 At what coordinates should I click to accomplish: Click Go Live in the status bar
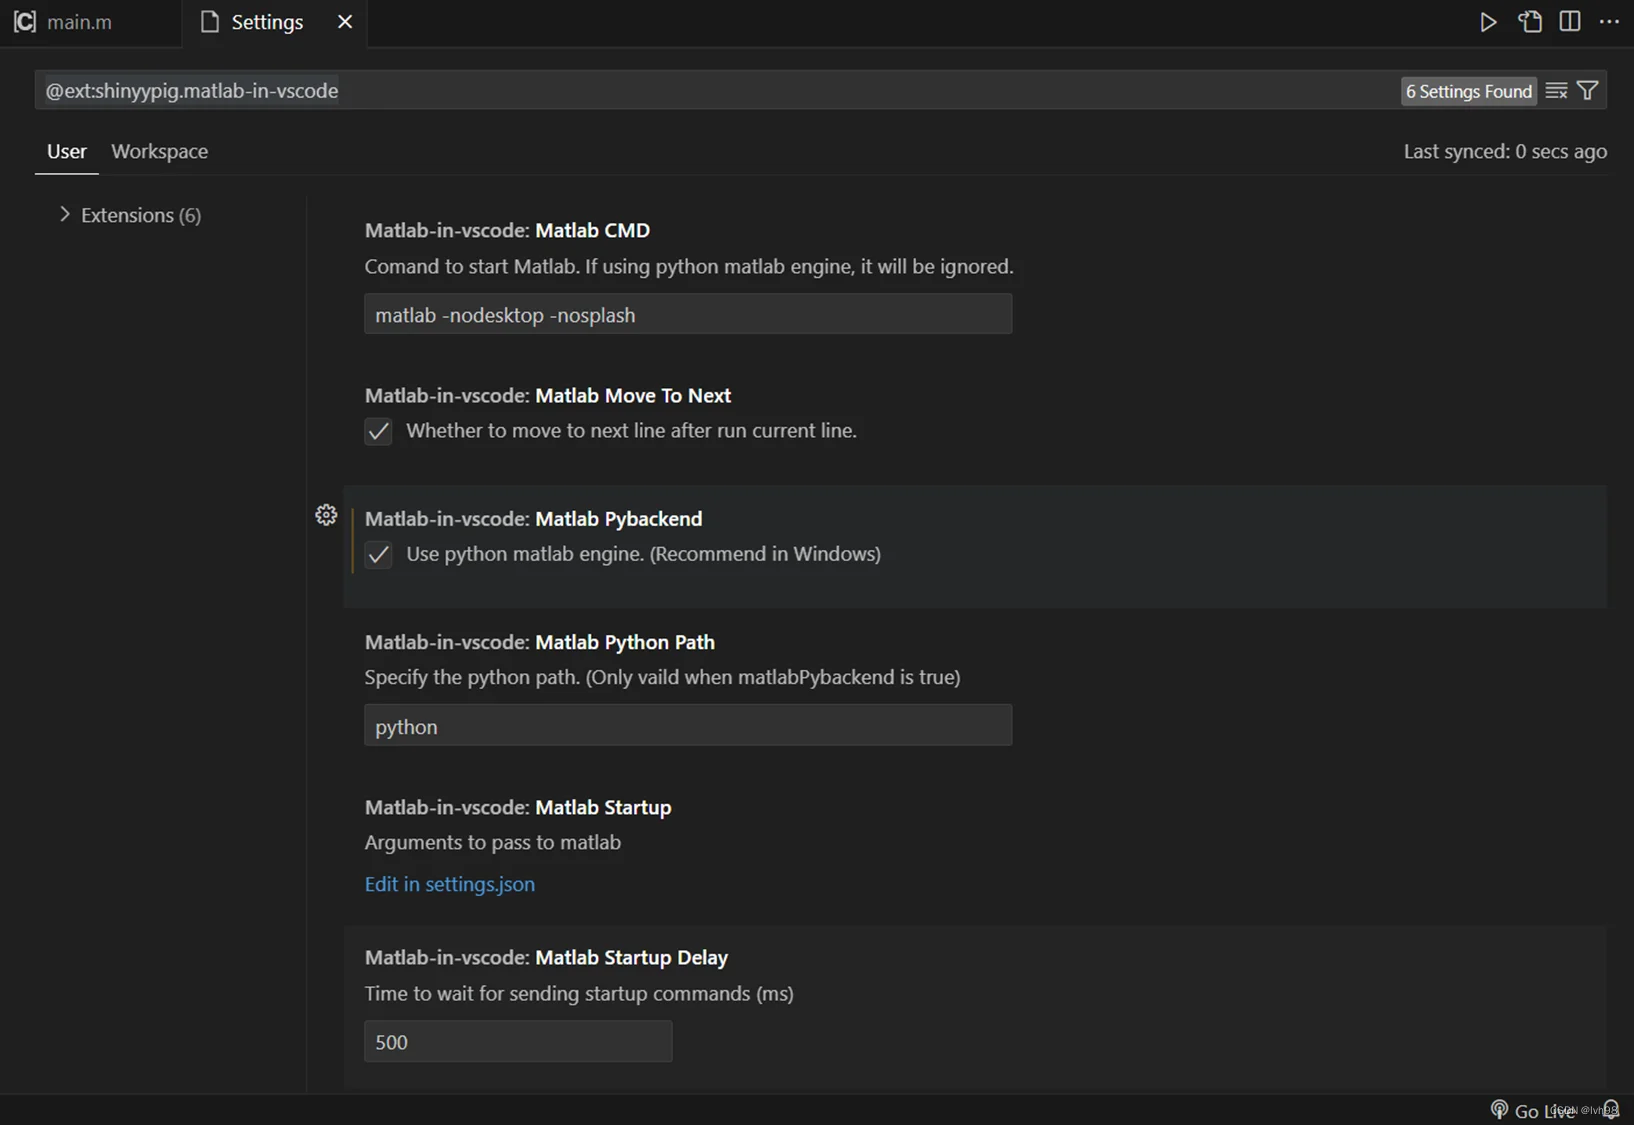[1533, 1110]
